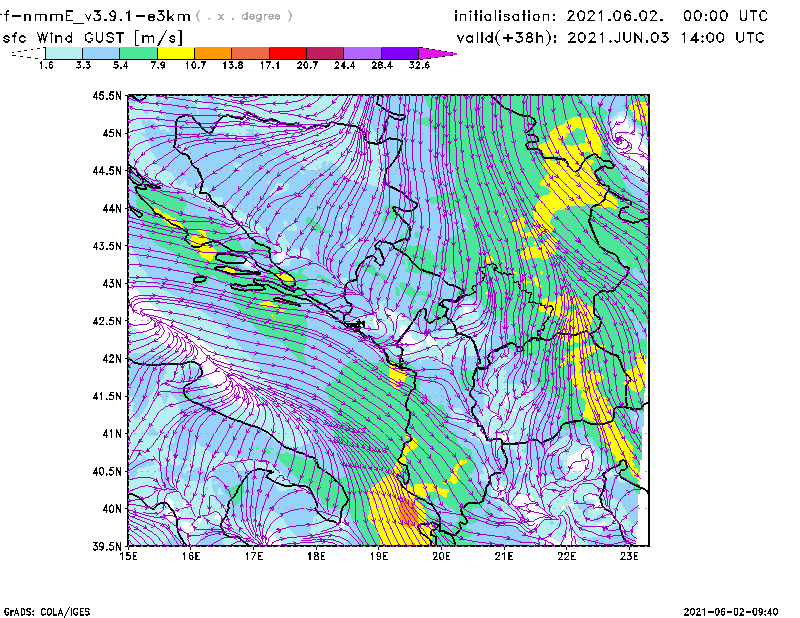Click the legend value 3.3
Screen dimensions: 800x618
pos(83,65)
